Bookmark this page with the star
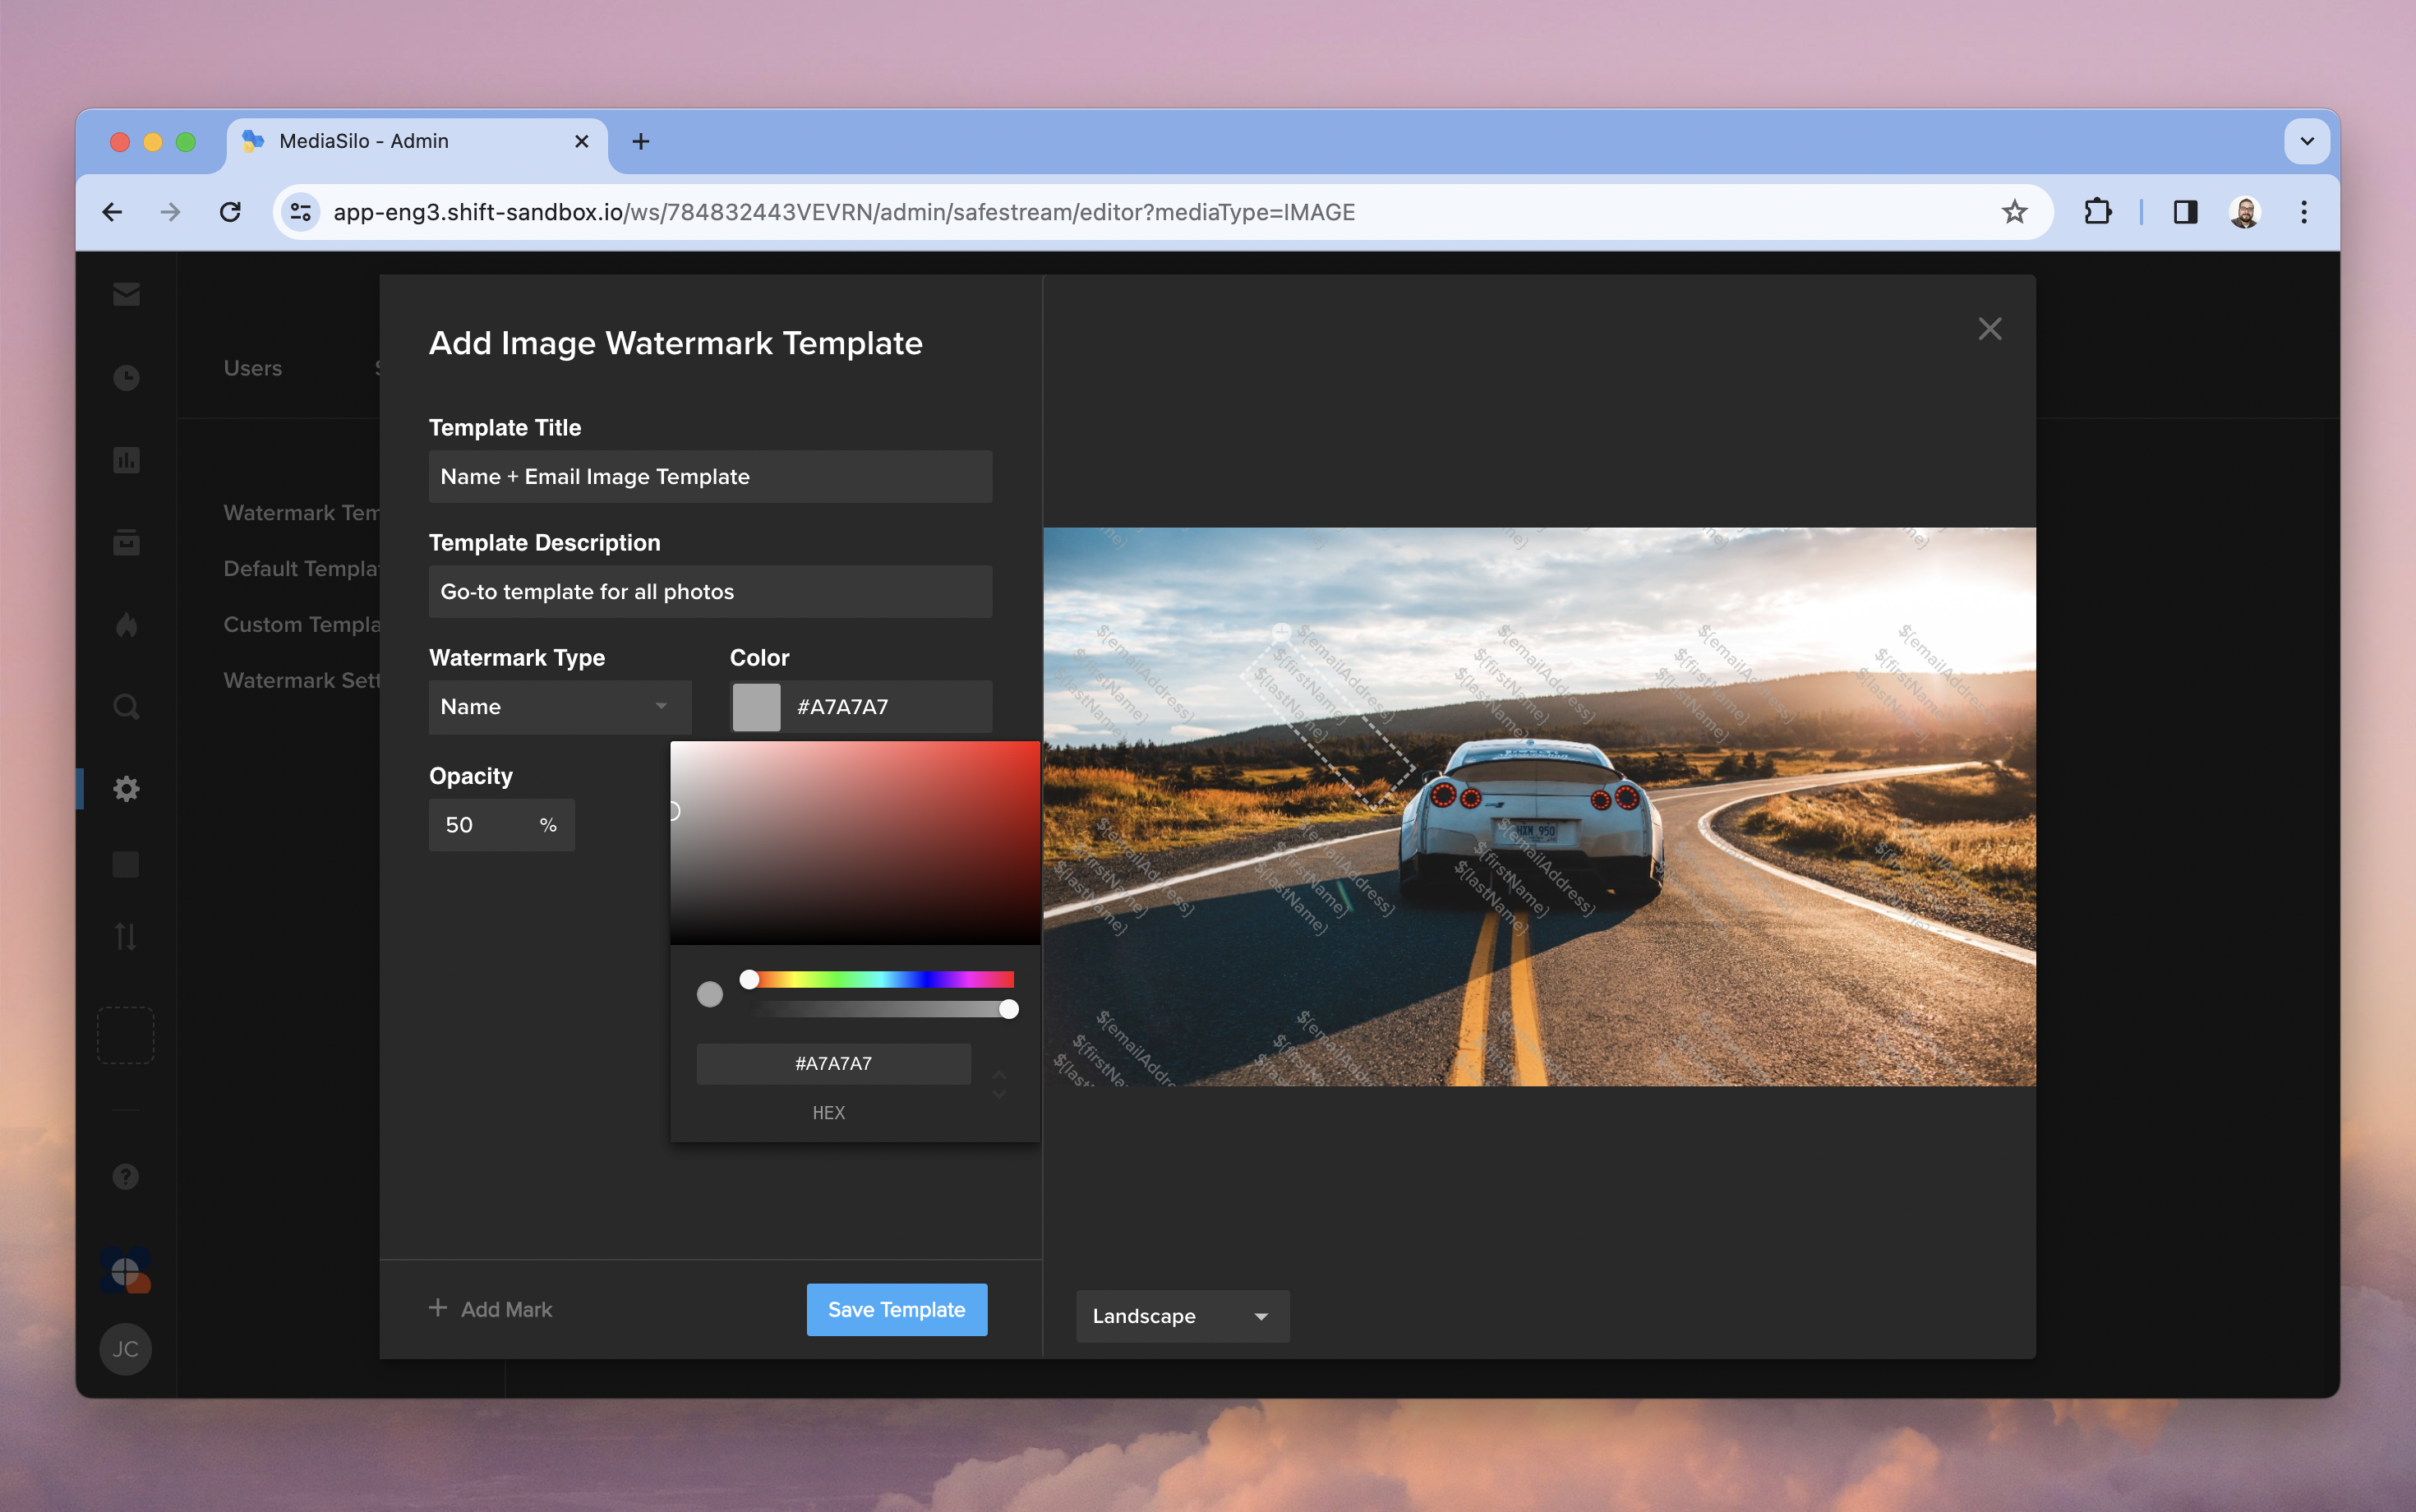This screenshot has width=2416, height=1512. click(x=2014, y=212)
